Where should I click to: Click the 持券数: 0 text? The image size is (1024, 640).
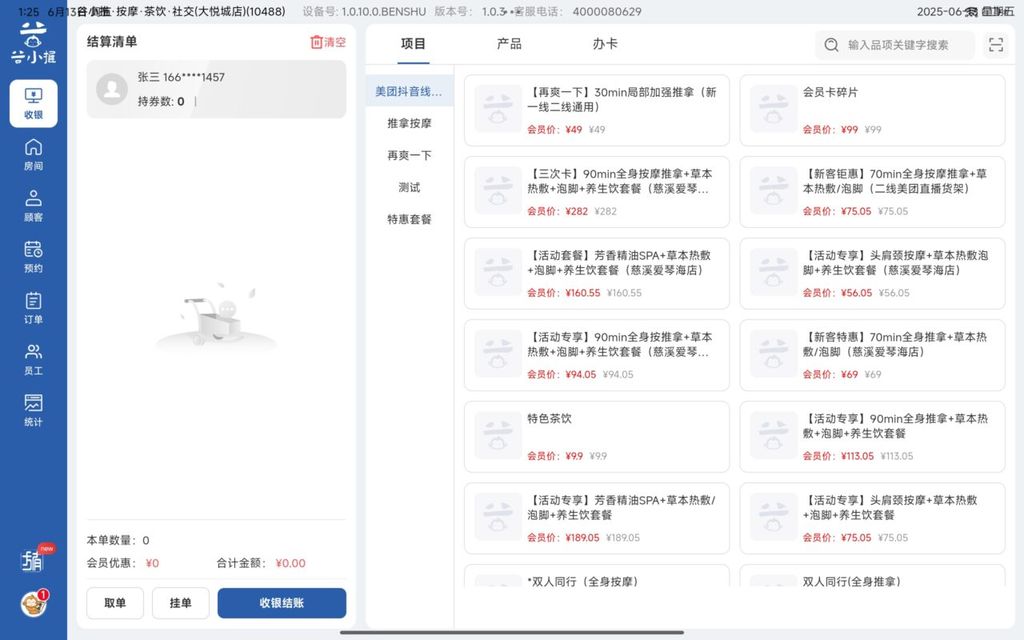point(161,101)
